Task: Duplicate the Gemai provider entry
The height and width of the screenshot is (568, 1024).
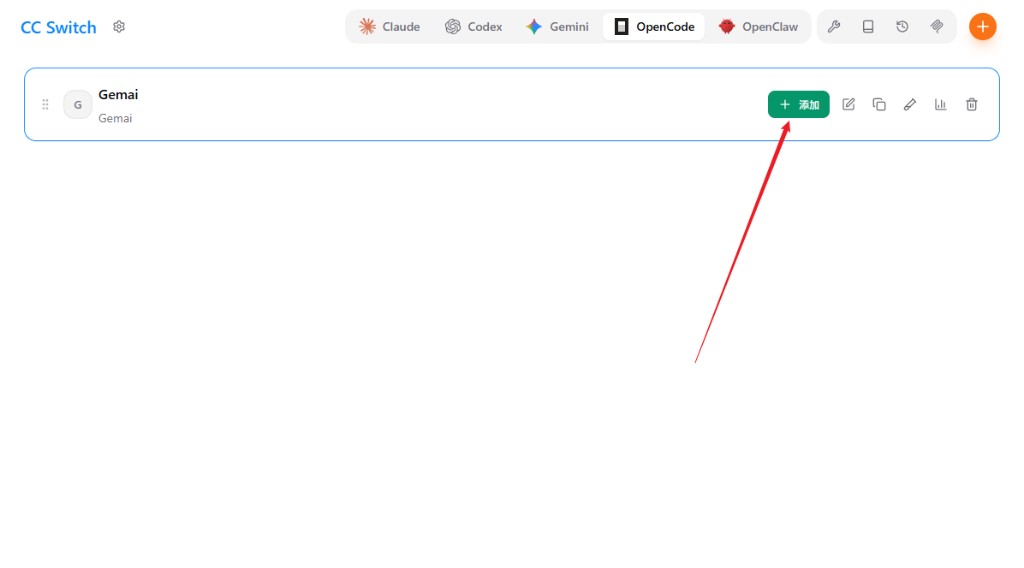Action: [x=879, y=104]
